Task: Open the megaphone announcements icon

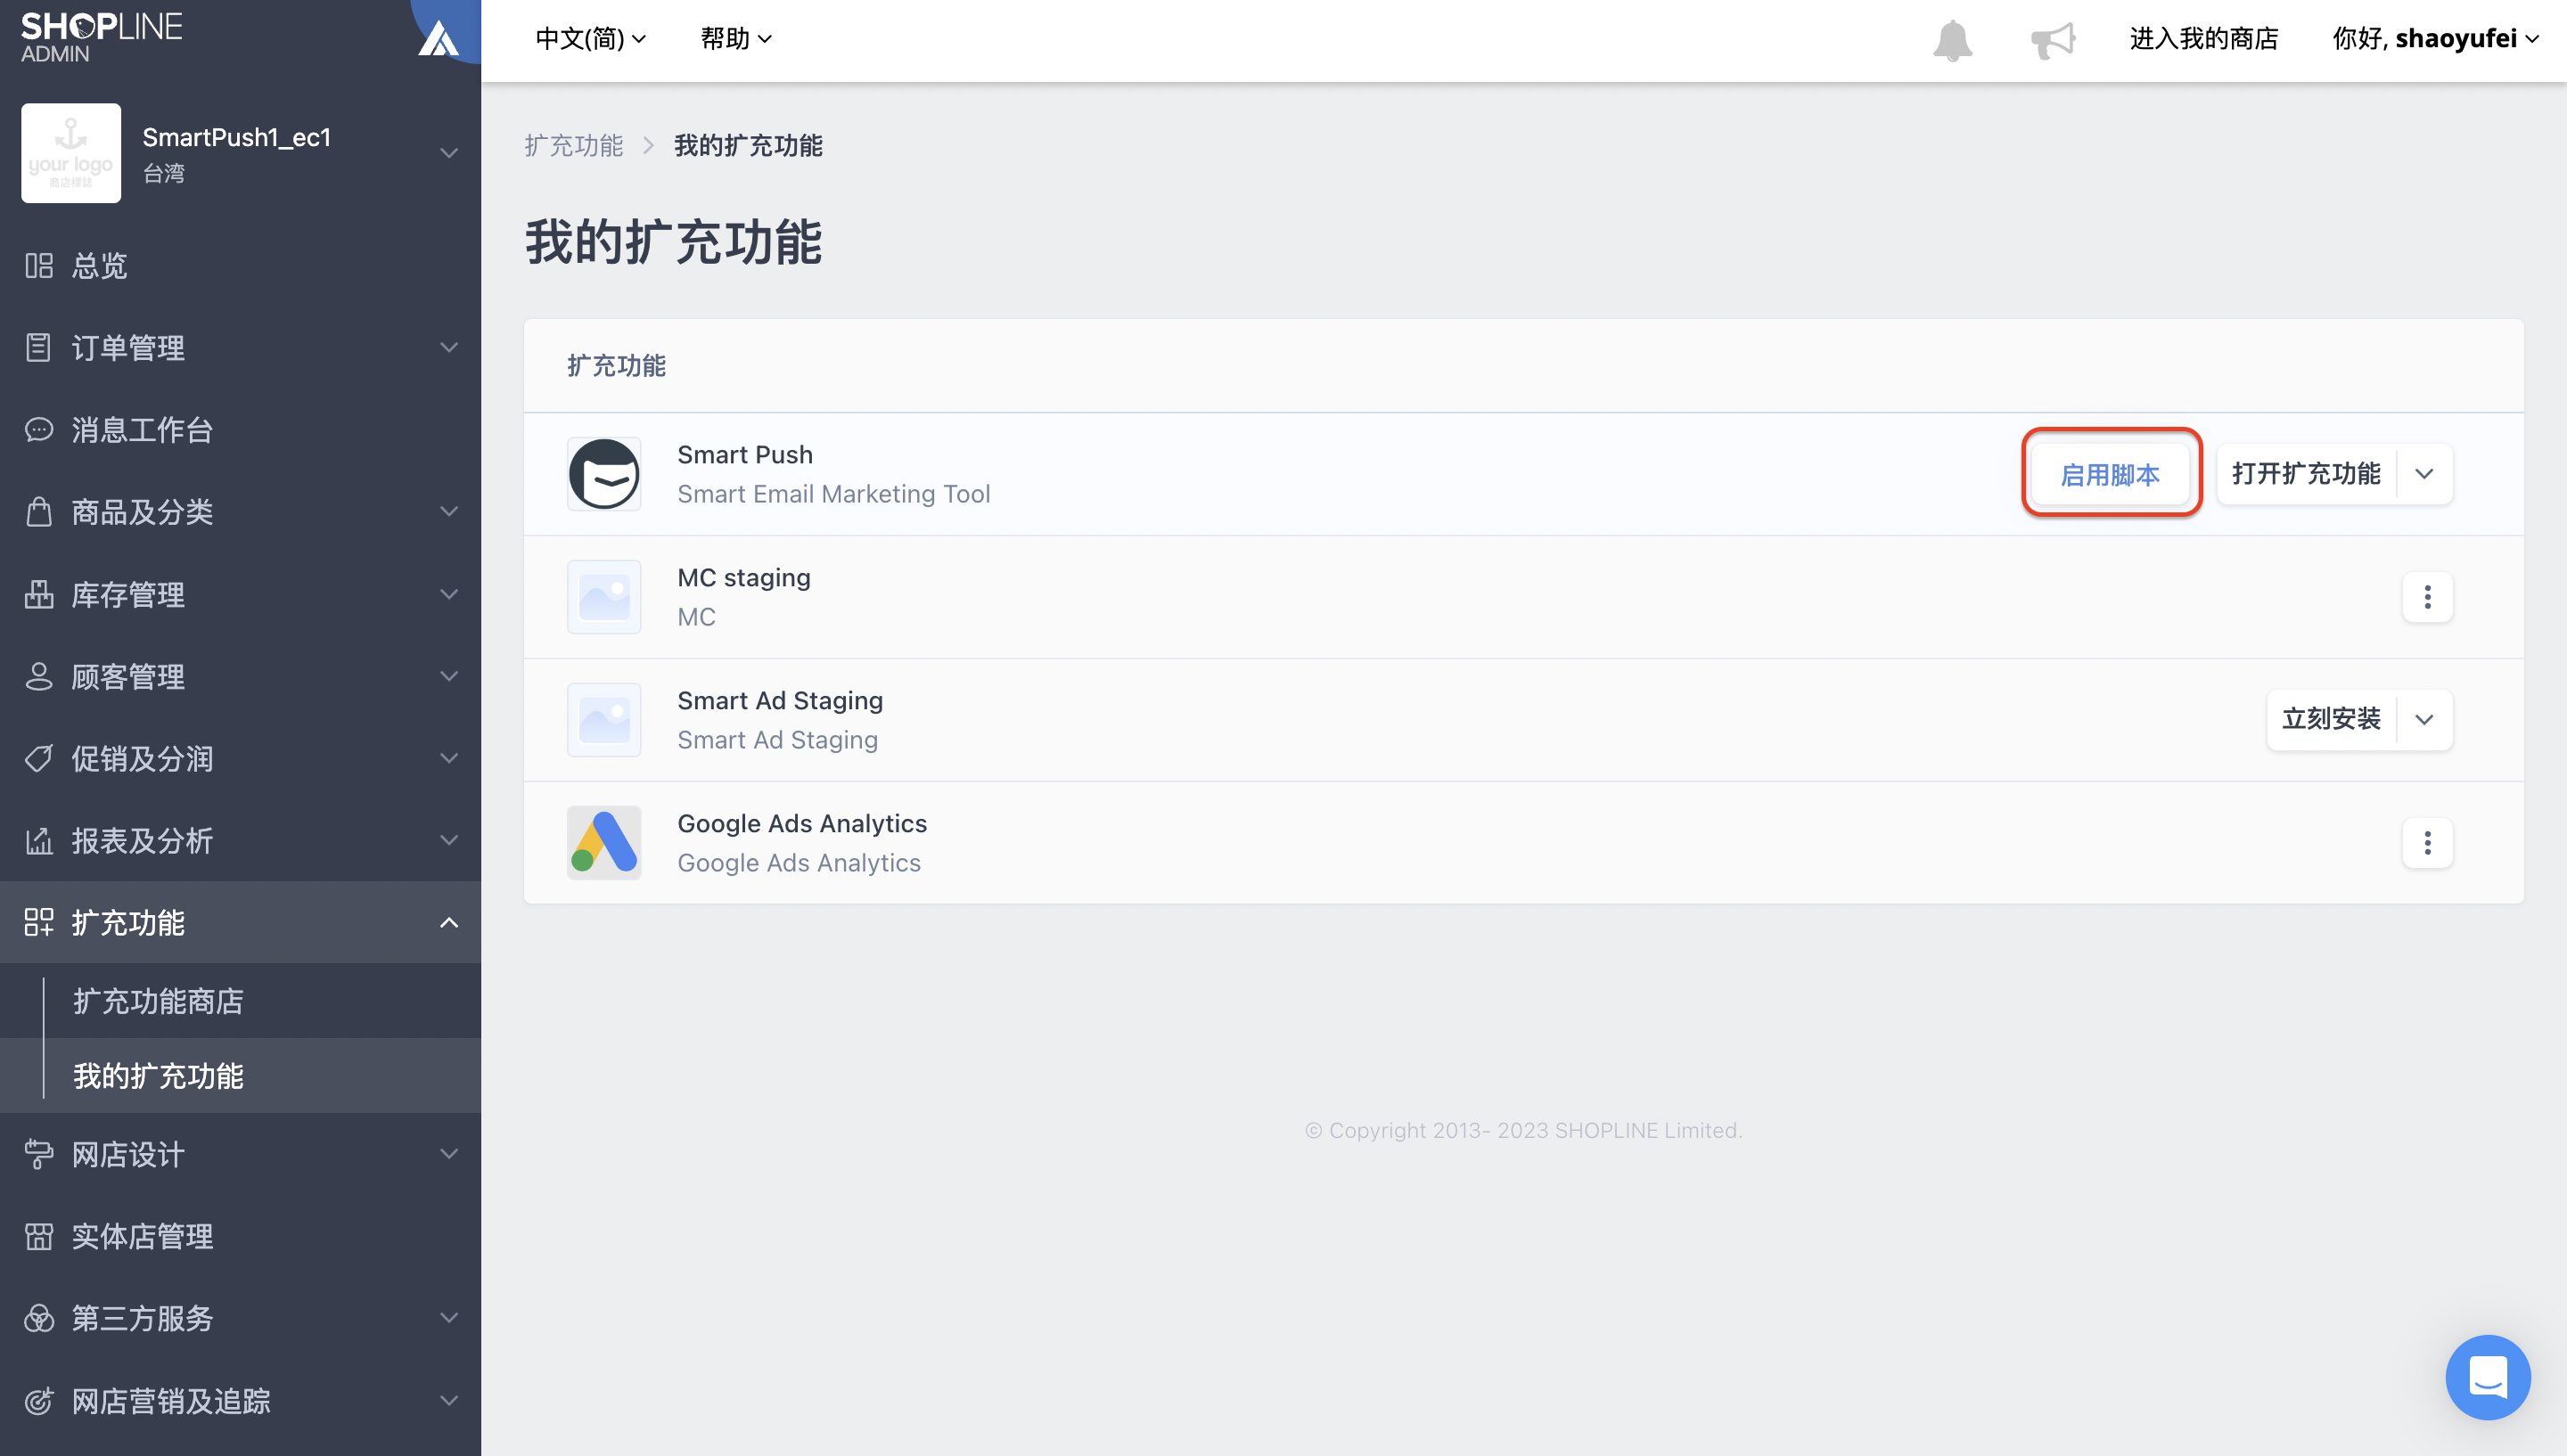Action: pos(2052,40)
